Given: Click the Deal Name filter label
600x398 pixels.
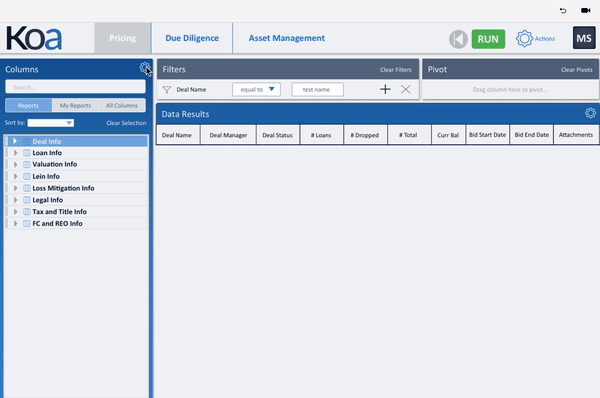Looking at the screenshot, I should point(191,90).
